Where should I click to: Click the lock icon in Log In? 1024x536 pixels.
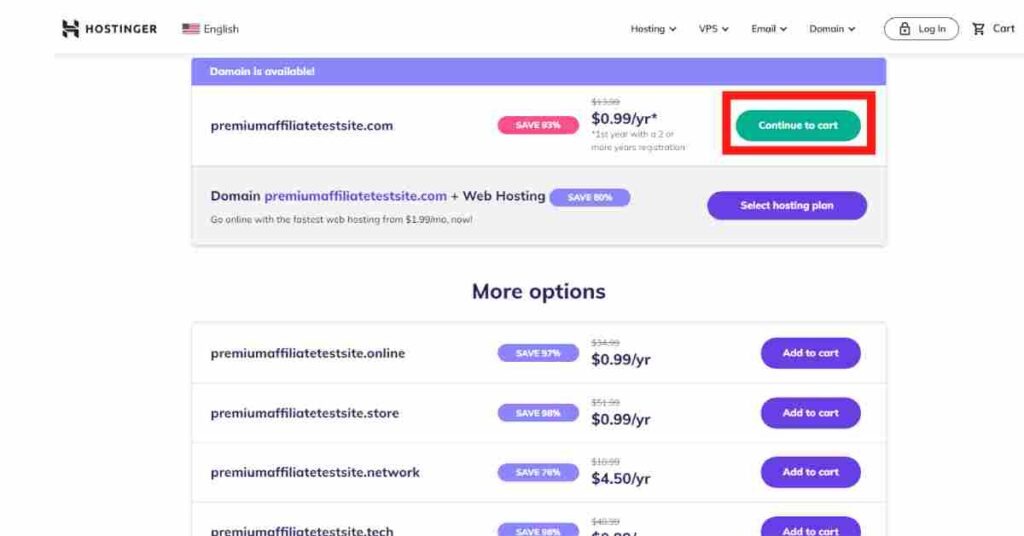[x=904, y=29]
